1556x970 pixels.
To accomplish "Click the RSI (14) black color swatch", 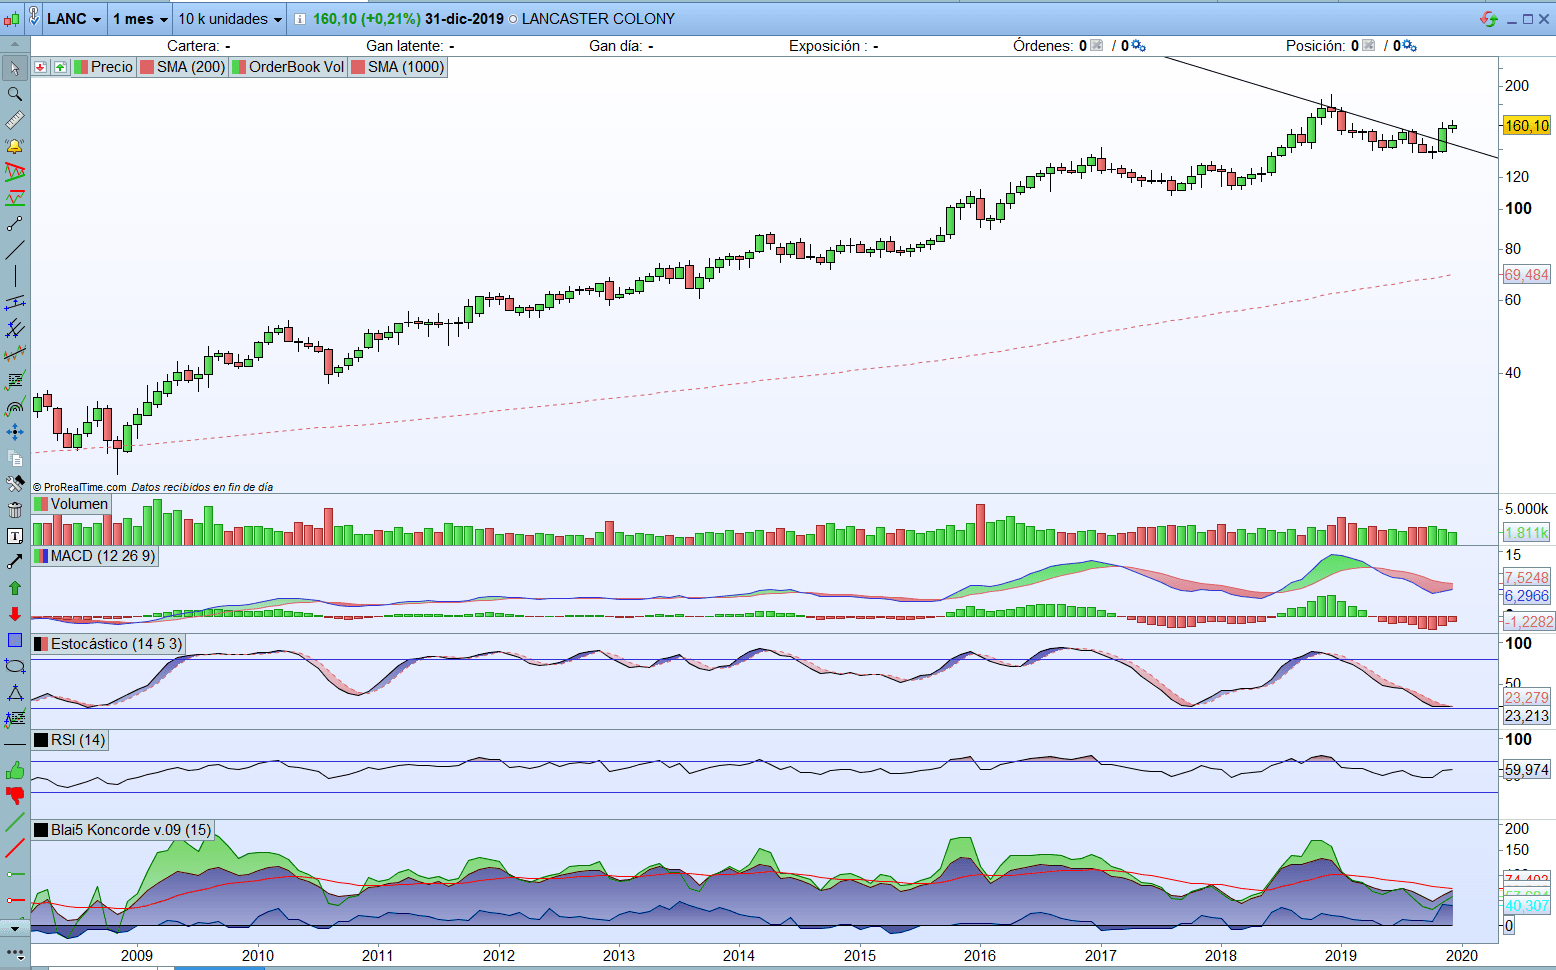I will tap(41, 740).
